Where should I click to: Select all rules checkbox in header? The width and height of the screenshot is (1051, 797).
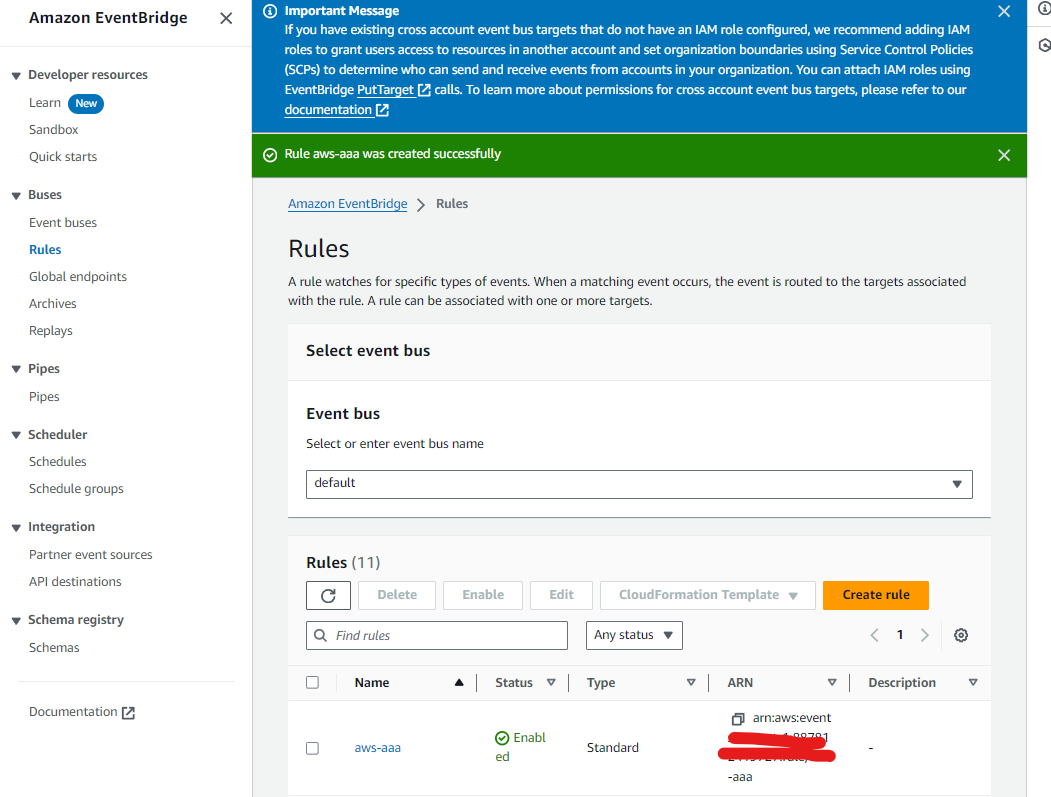click(312, 682)
